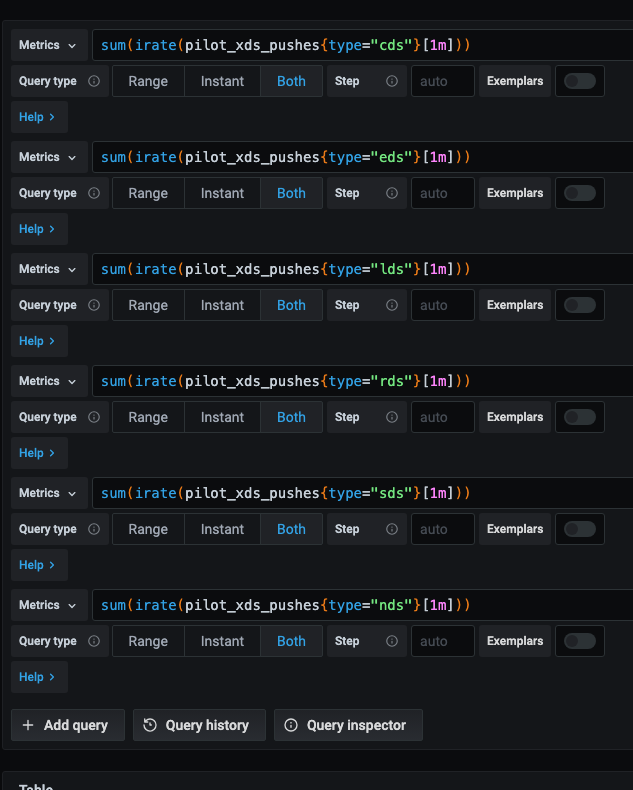The height and width of the screenshot is (790, 633).
Task: Enable Exemplars toggle for the cds query
Action: click(580, 81)
